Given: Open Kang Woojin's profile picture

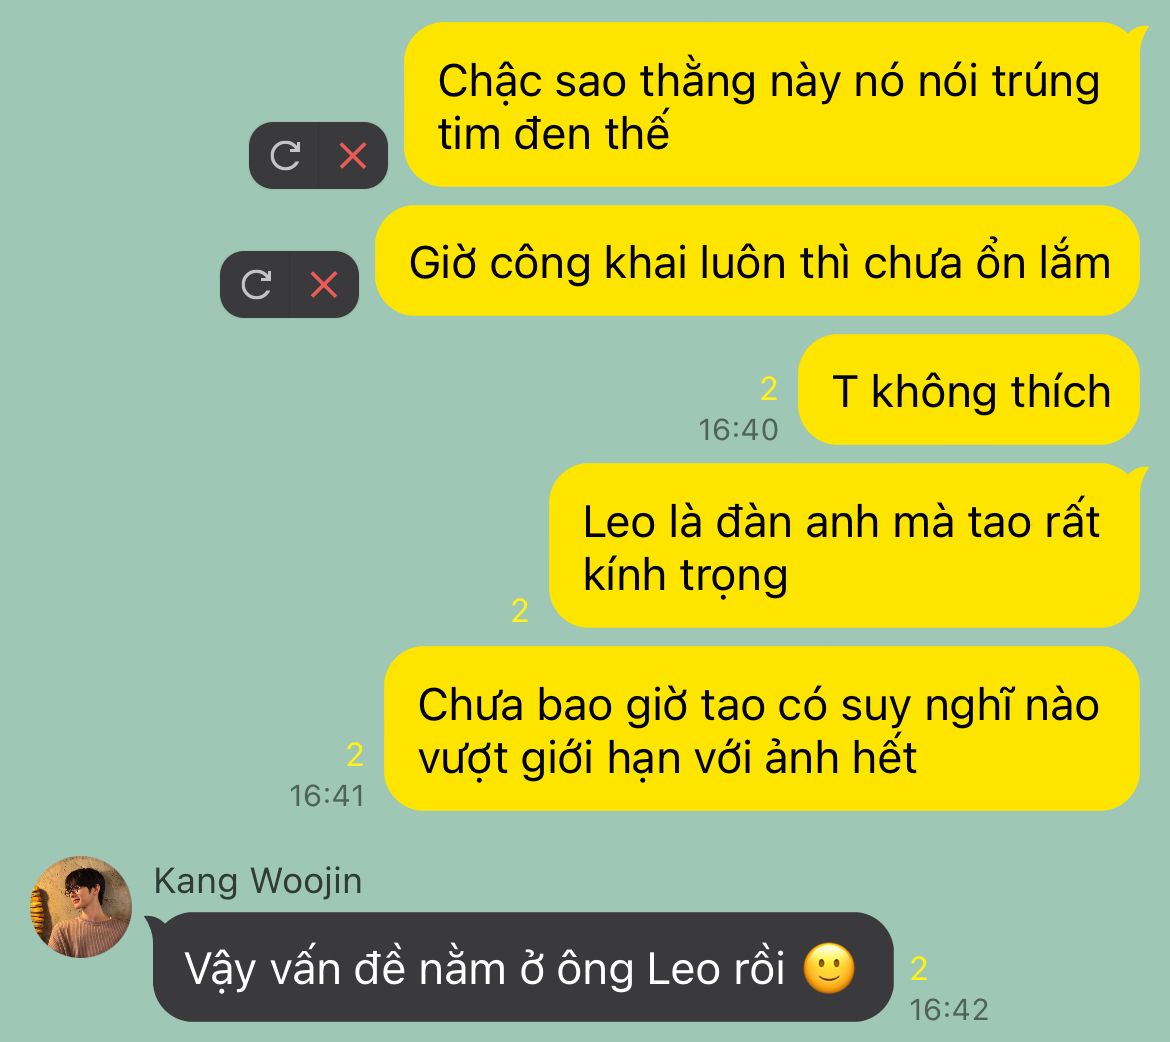Looking at the screenshot, I should tap(81, 907).
